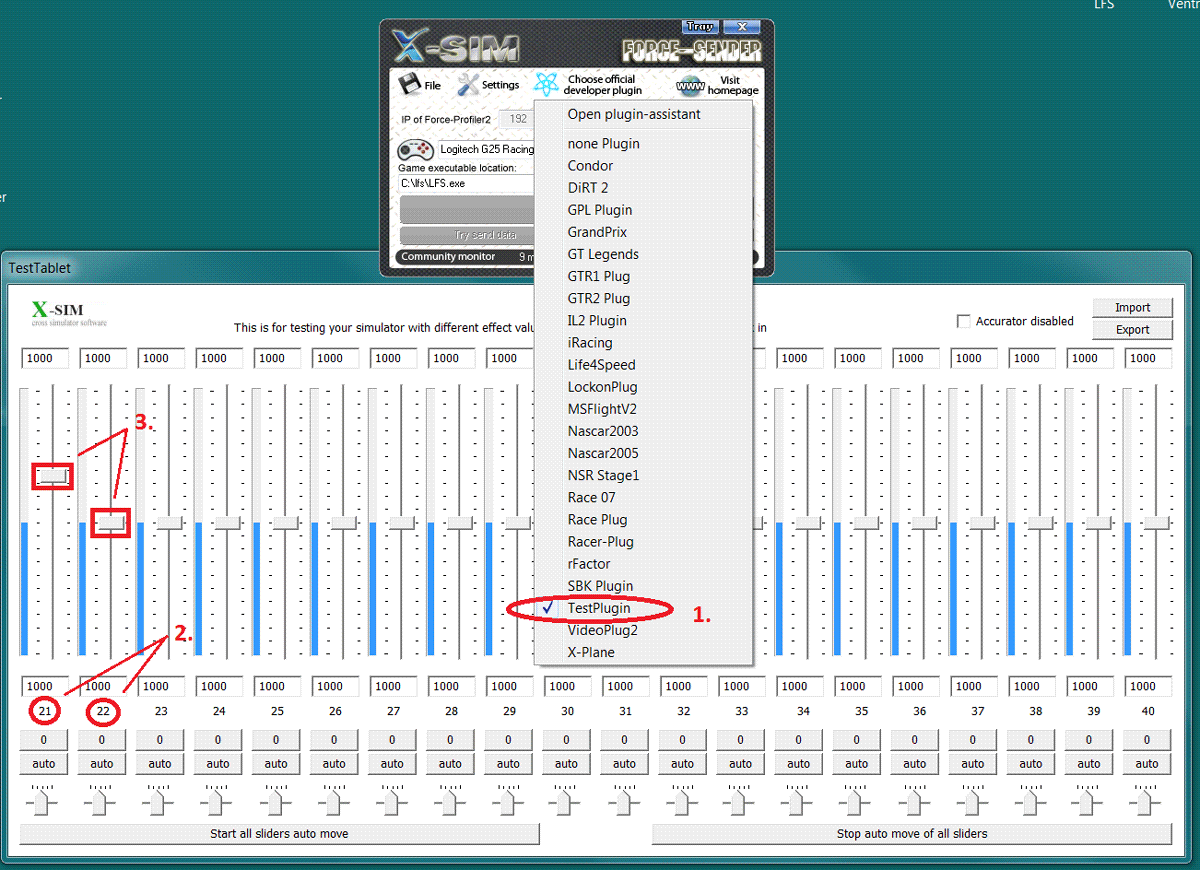Open Settings with the wrench icon
Screen dimensions: 1200x870
(x=468, y=84)
